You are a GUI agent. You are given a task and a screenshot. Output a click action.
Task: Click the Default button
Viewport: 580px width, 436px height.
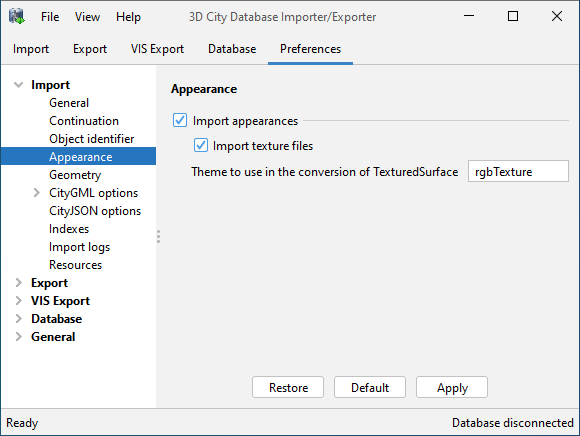pos(370,387)
